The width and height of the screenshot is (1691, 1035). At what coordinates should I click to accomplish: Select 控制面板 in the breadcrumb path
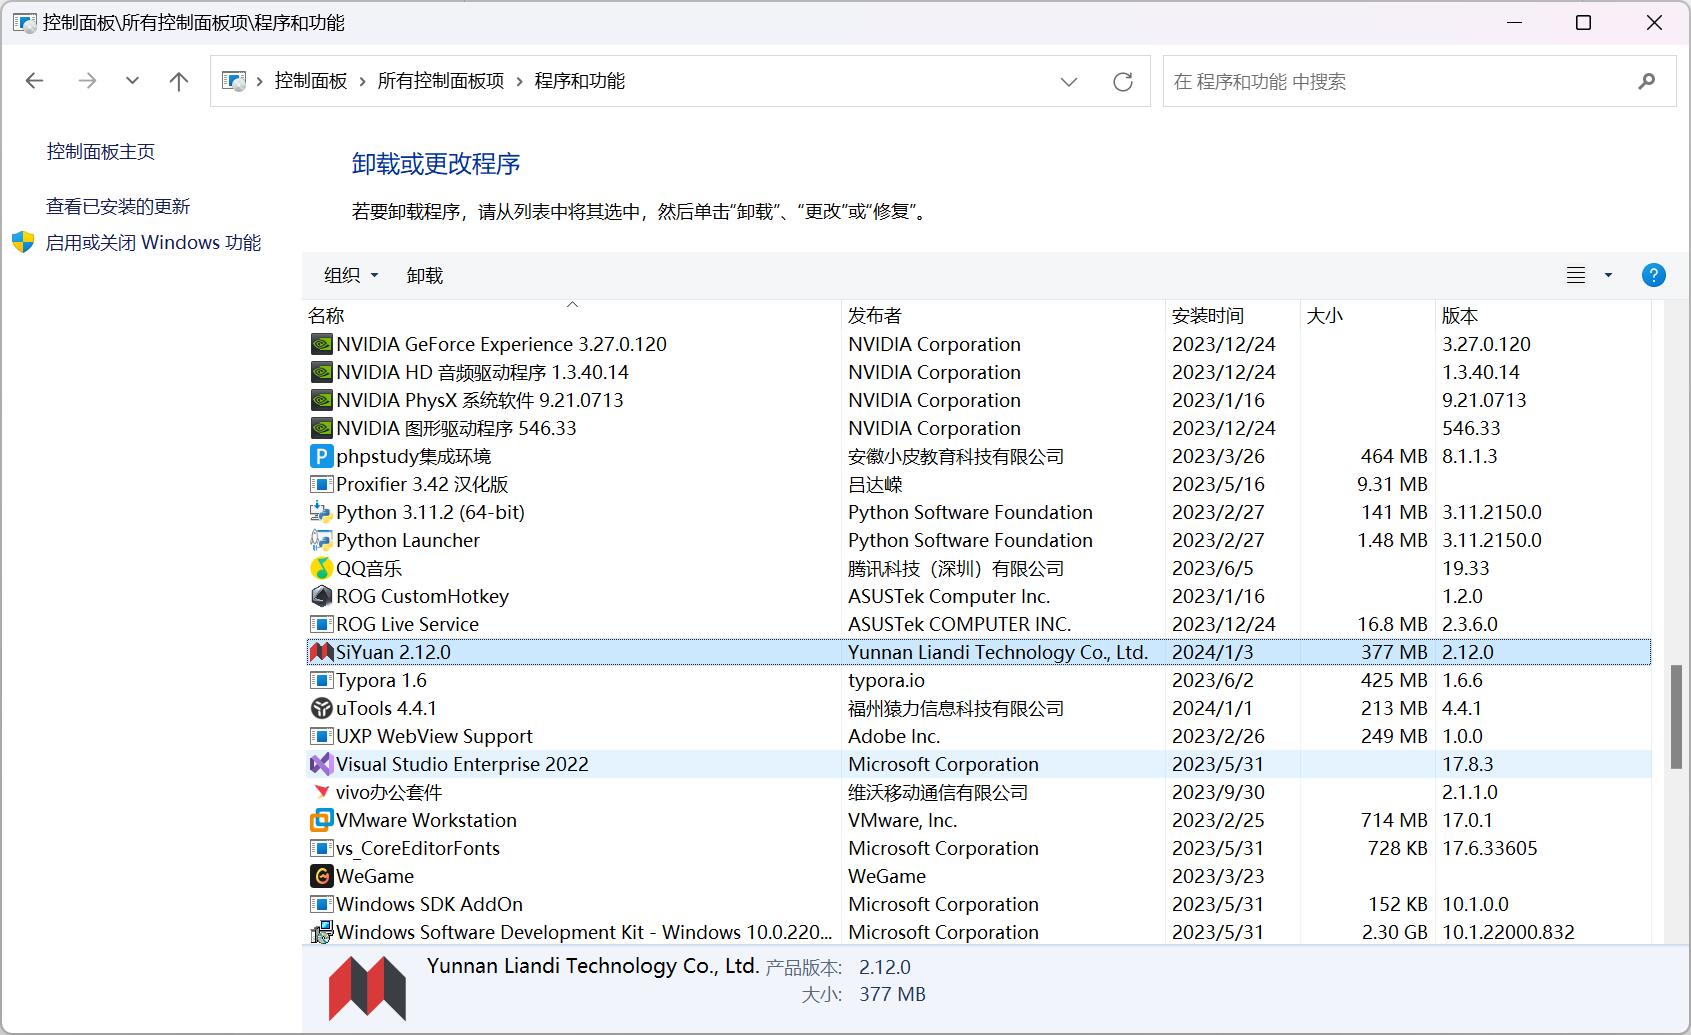pos(310,81)
